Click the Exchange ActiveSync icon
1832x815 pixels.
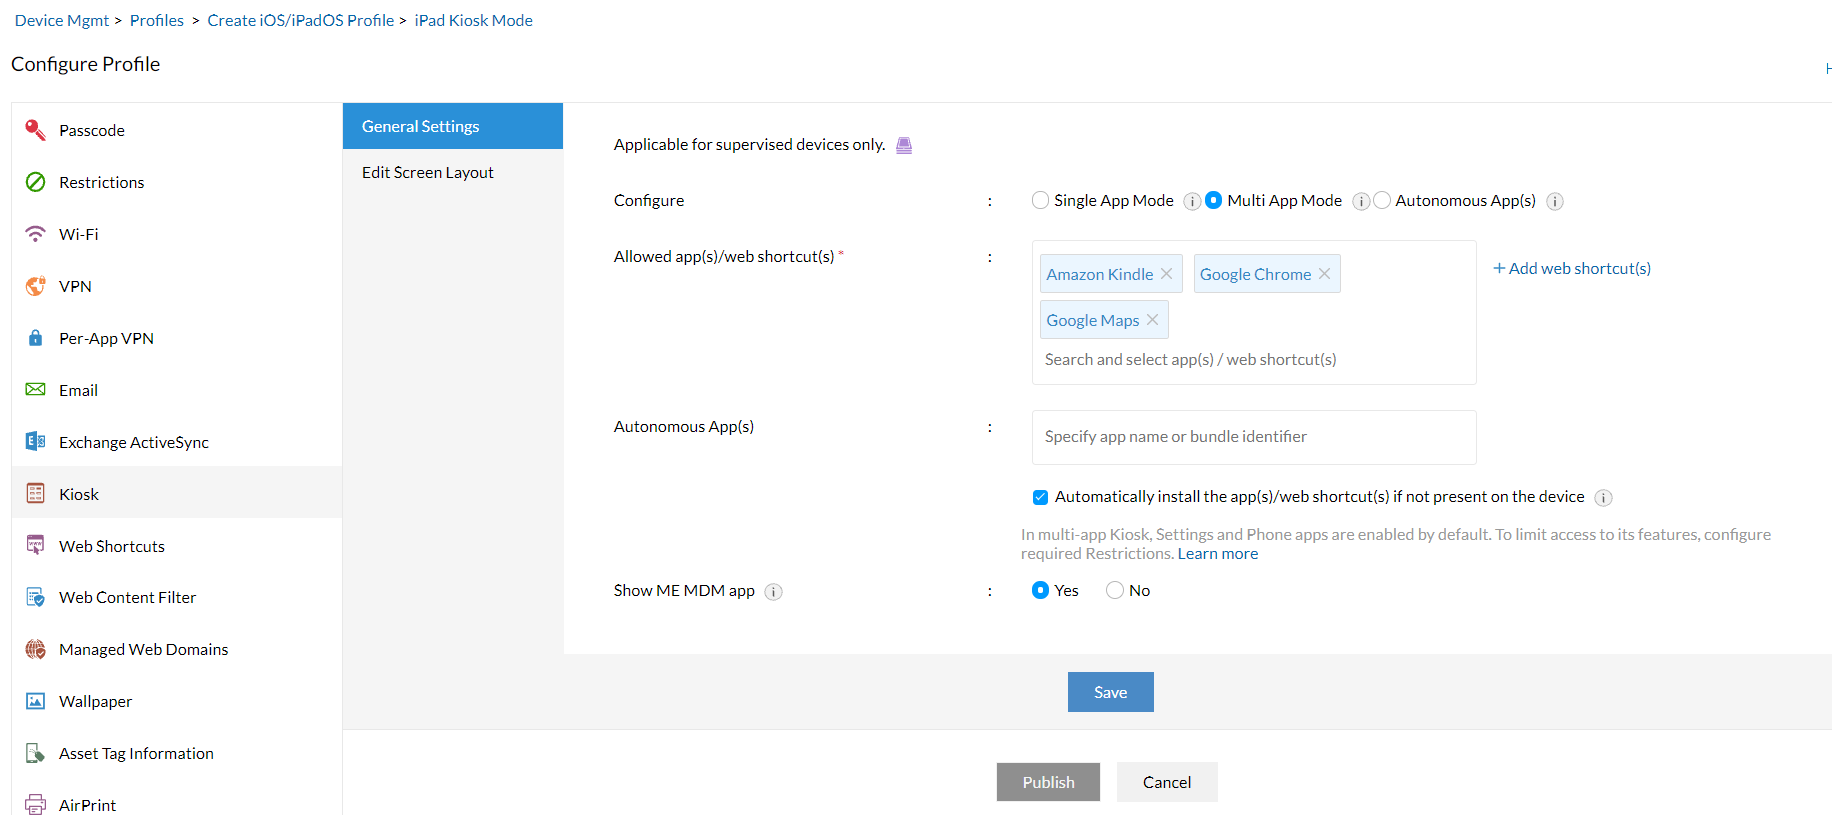[35, 442]
